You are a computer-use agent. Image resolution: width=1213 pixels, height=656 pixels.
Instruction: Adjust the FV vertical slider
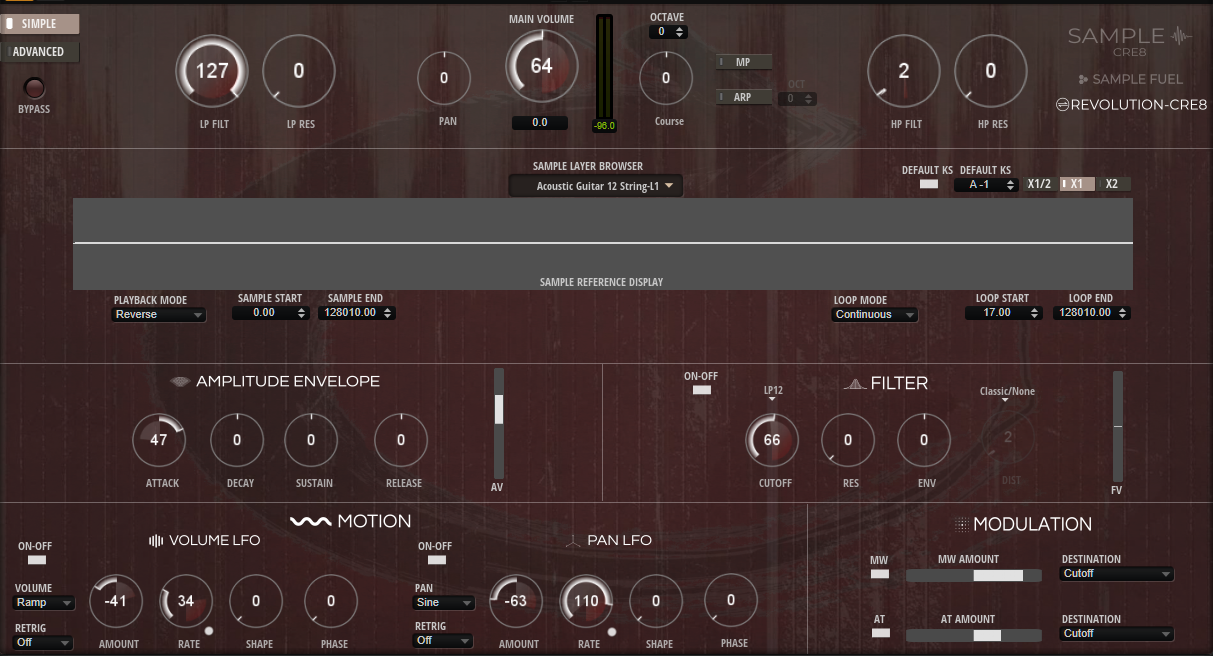(x=1118, y=426)
